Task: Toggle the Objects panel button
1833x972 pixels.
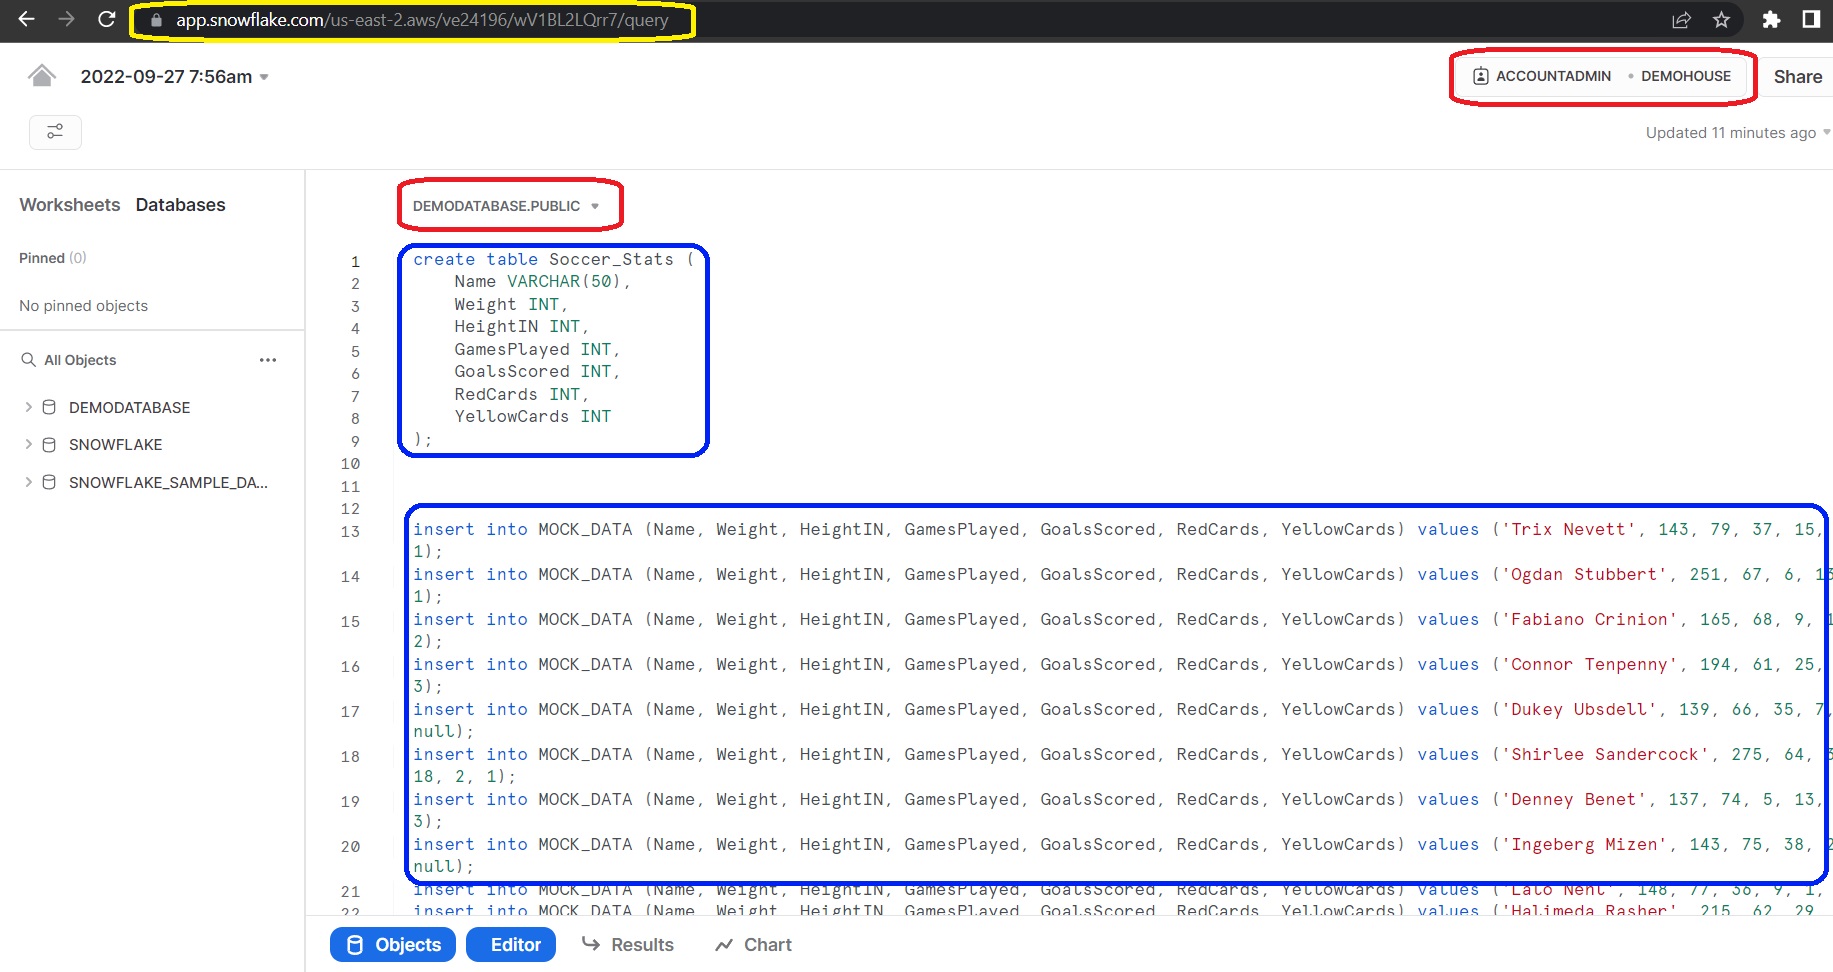Action: point(393,945)
